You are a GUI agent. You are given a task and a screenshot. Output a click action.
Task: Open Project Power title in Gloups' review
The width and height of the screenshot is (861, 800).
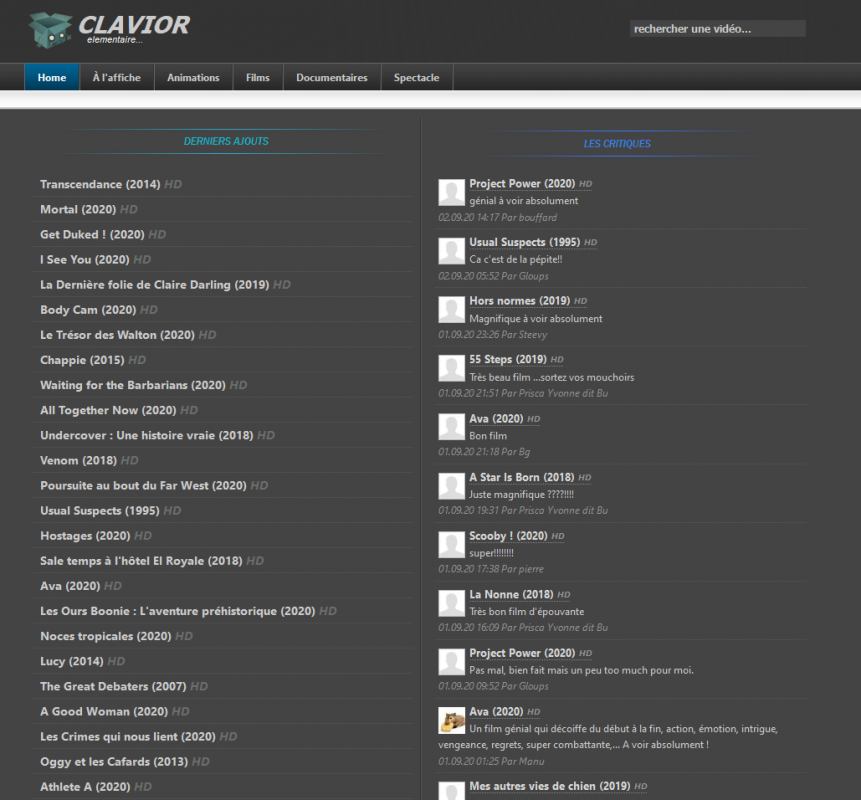point(522,653)
